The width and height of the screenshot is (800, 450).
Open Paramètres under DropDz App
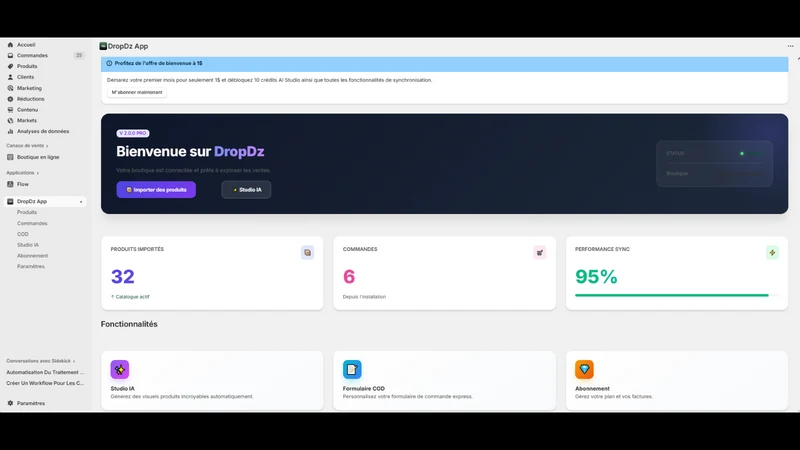31,266
